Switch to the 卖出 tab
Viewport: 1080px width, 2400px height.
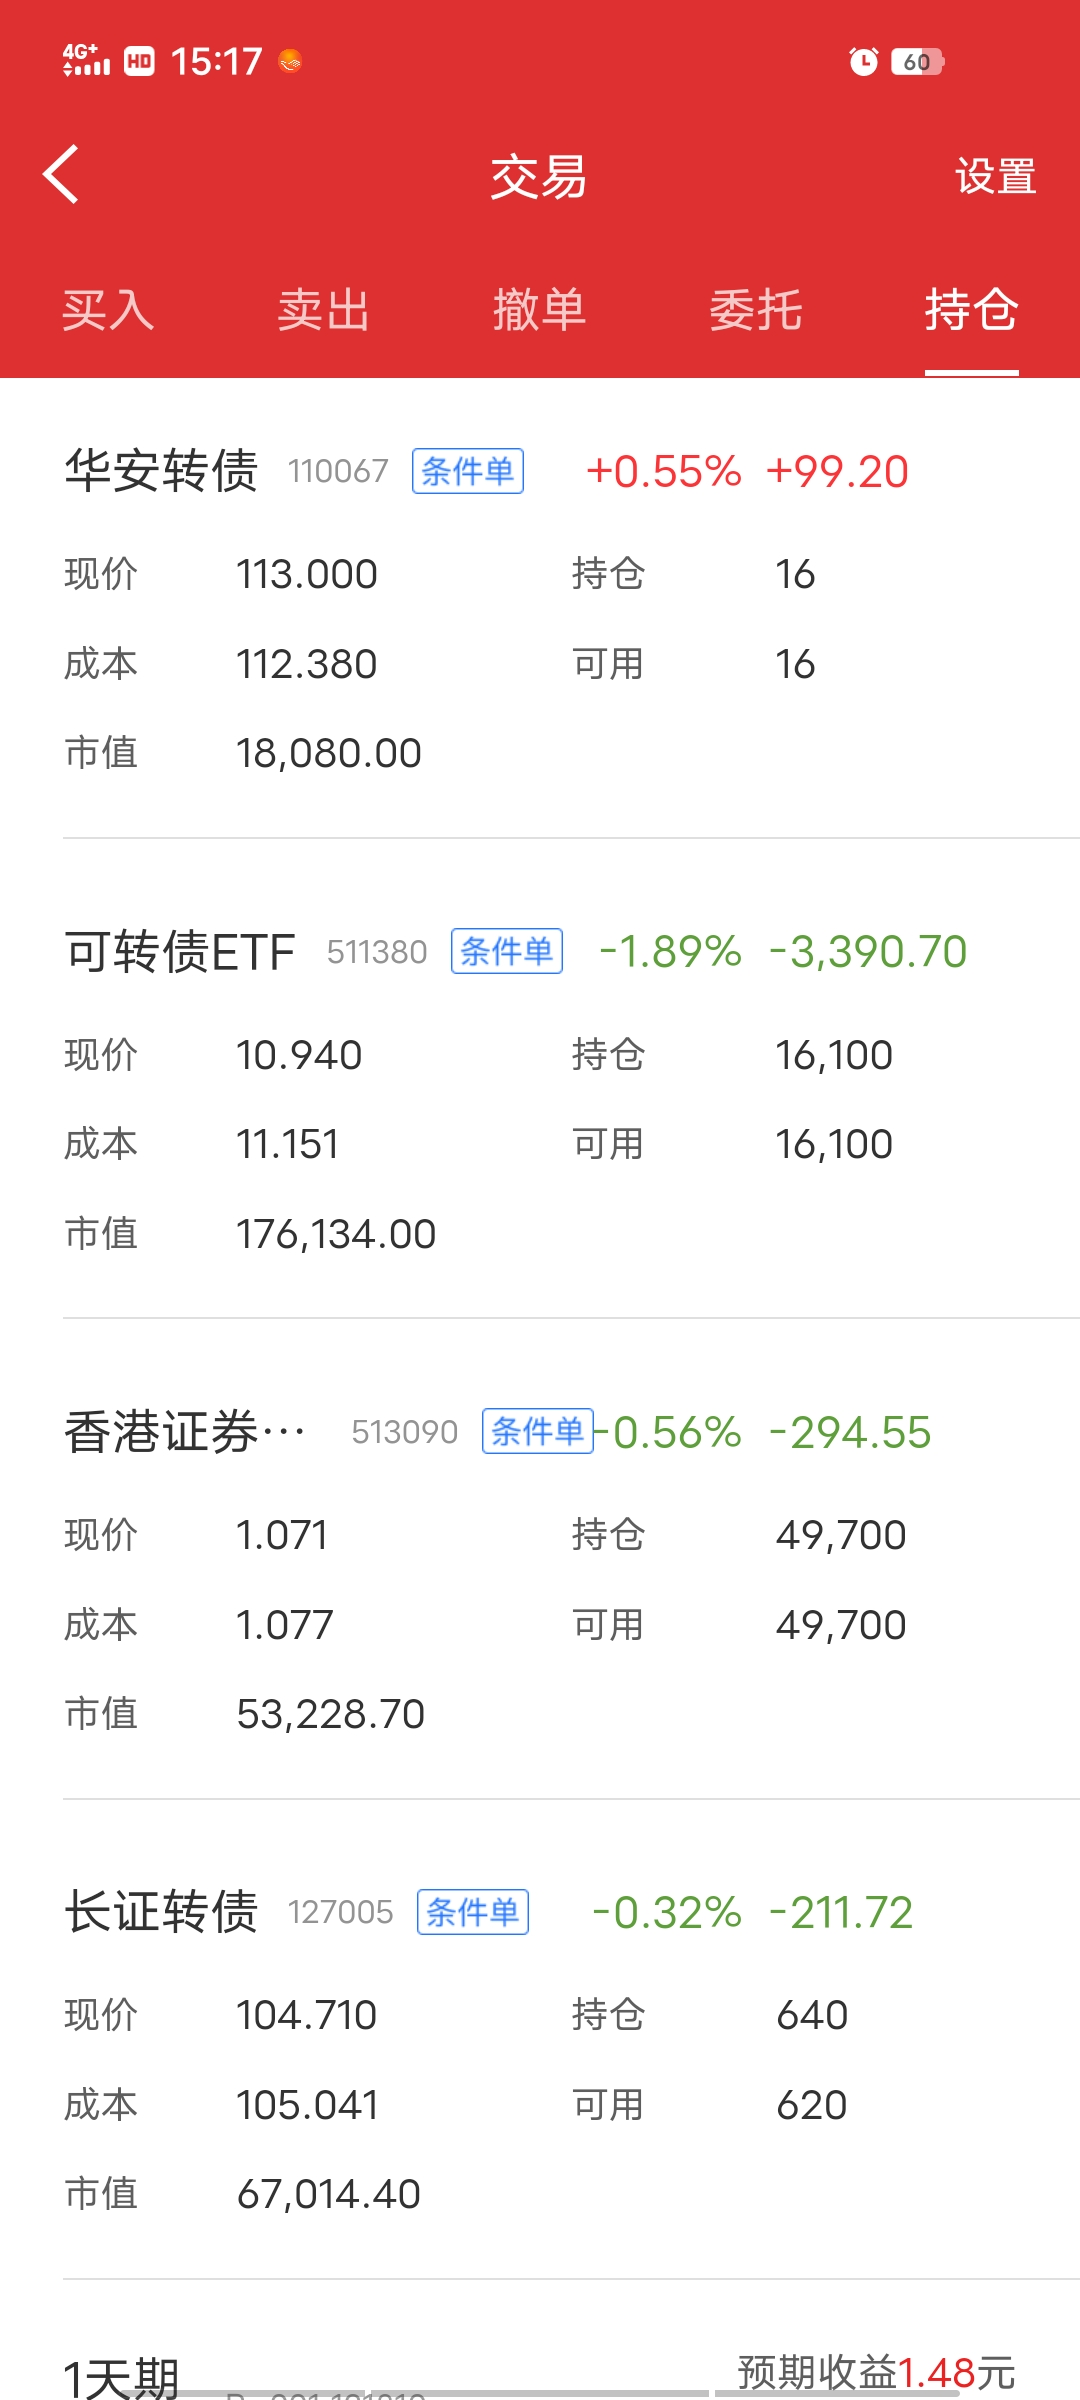(323, 310)
